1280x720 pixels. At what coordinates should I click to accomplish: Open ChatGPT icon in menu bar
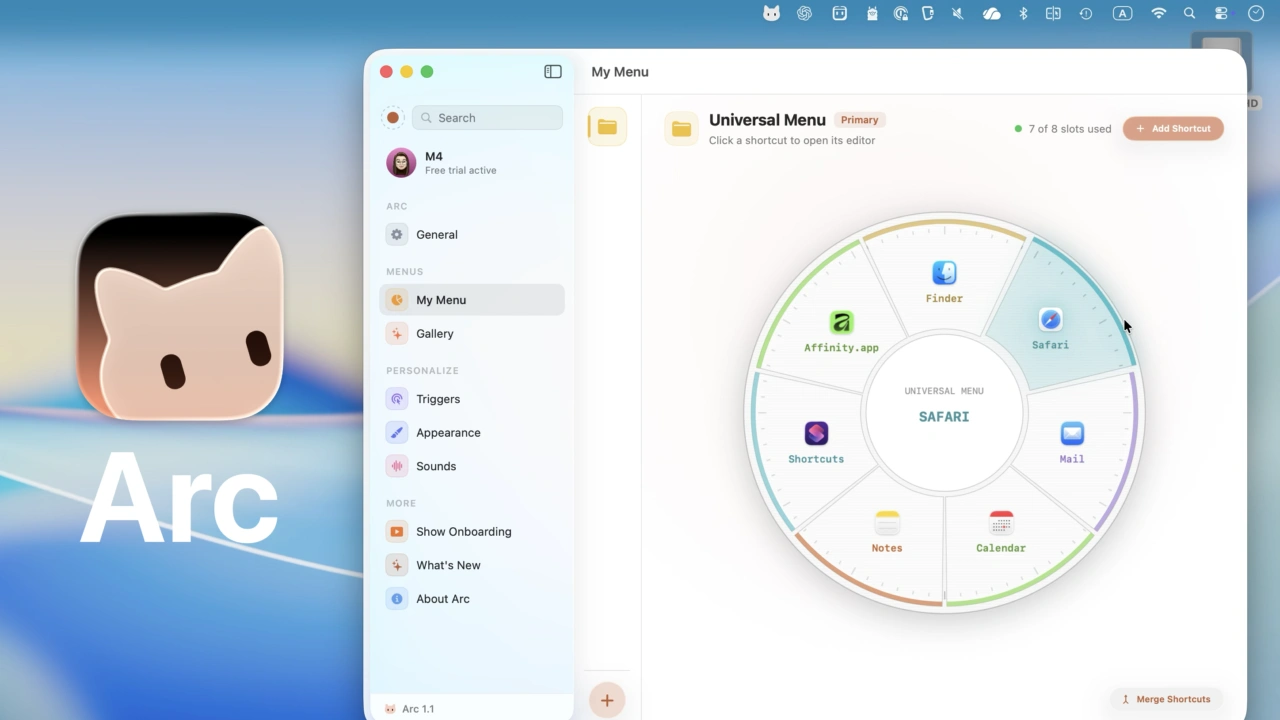804,13
